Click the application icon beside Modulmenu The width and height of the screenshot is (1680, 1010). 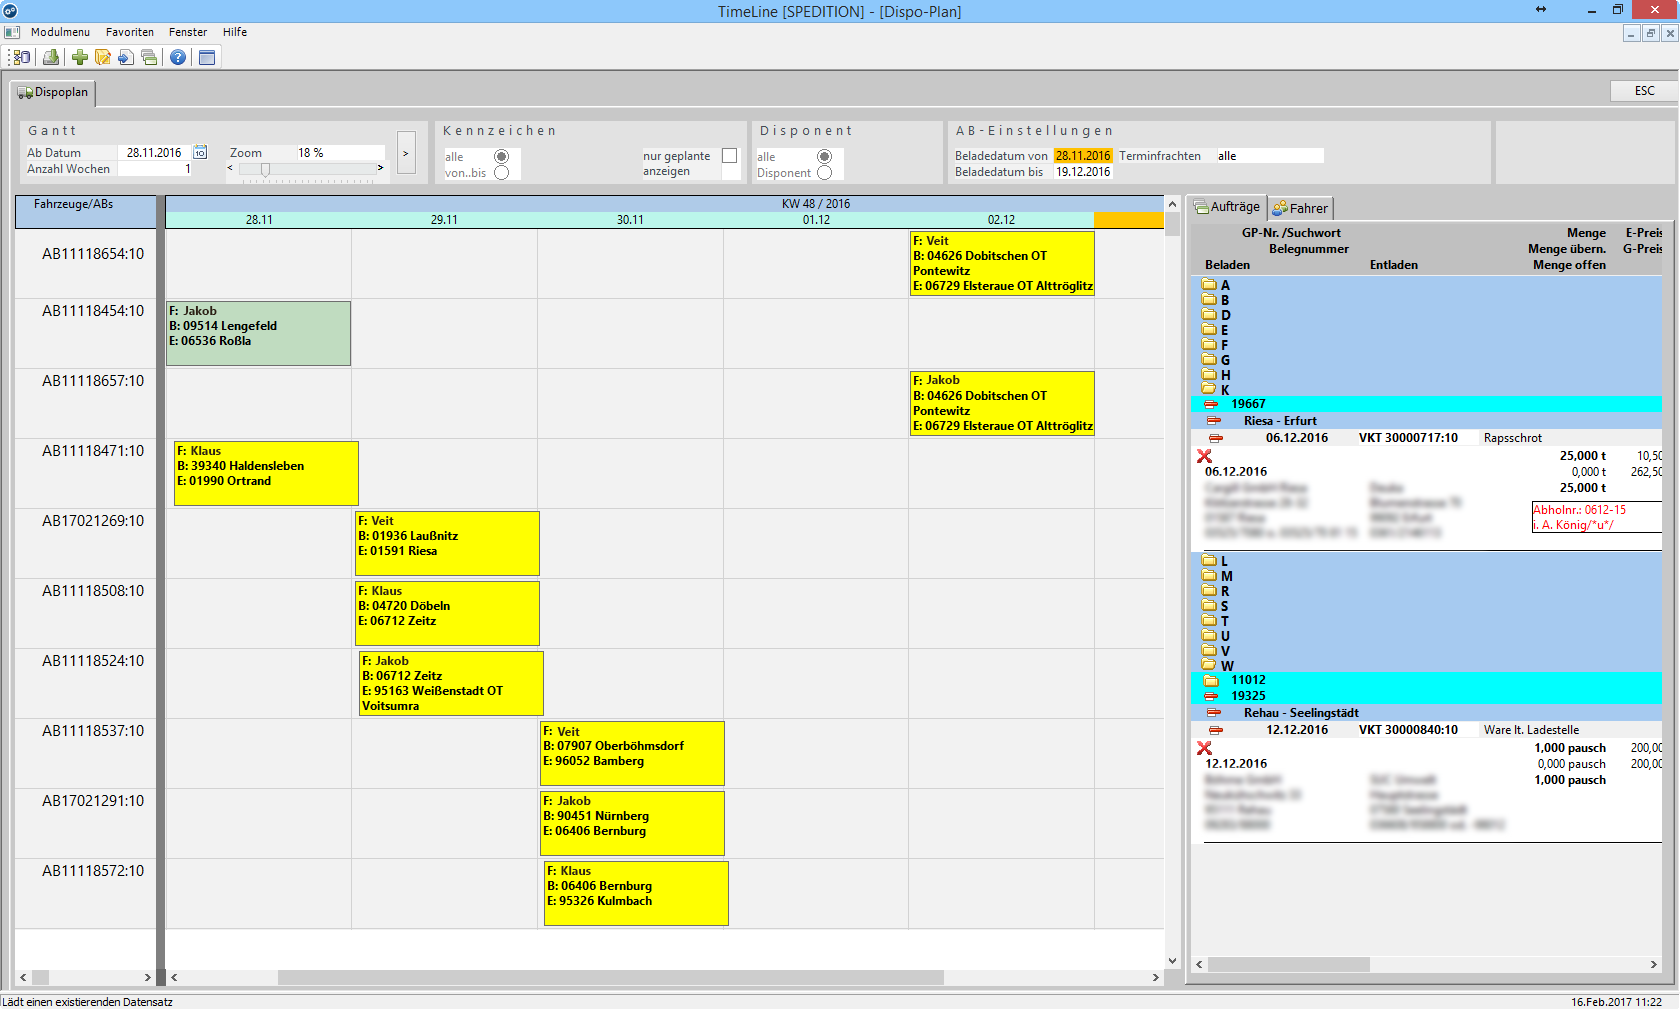pyautogui.click(x=12, y=32)
